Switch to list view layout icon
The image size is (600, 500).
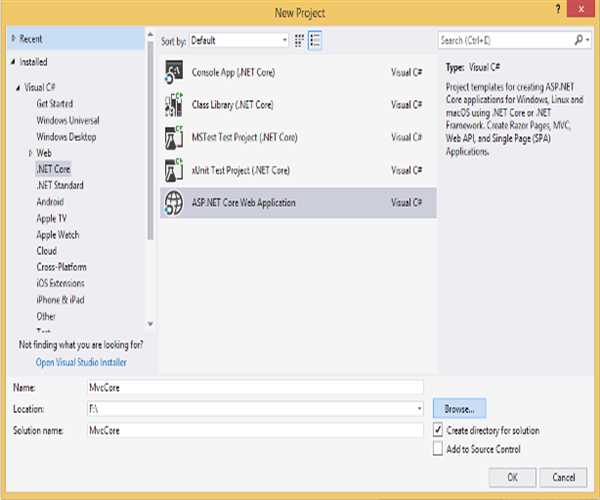point(315,41)
